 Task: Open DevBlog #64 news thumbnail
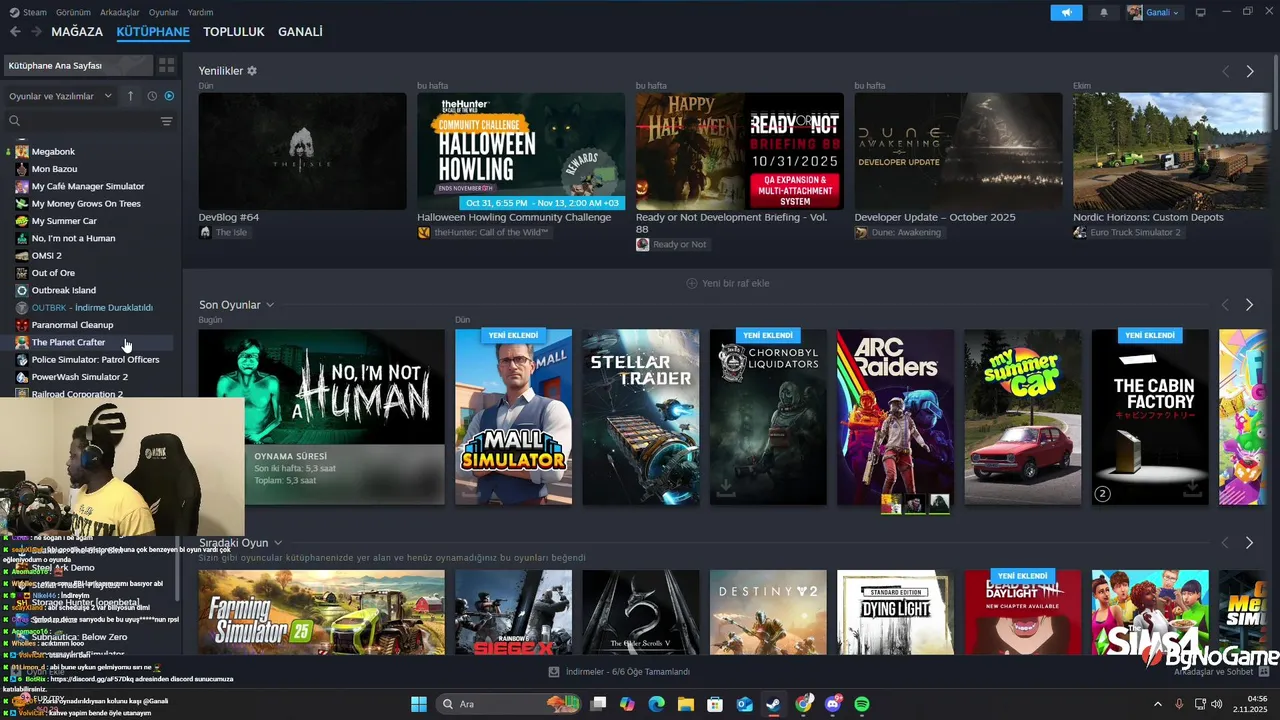pos(302,151)
